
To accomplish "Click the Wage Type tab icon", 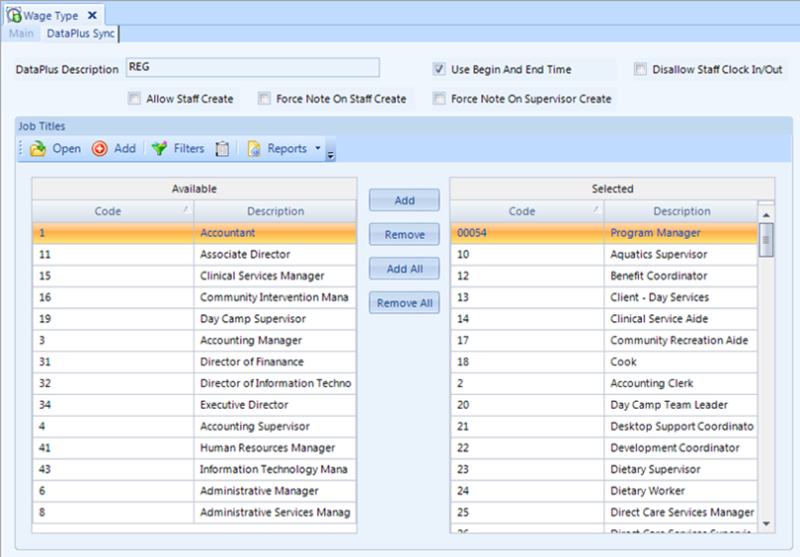I will tap(15, 15).
